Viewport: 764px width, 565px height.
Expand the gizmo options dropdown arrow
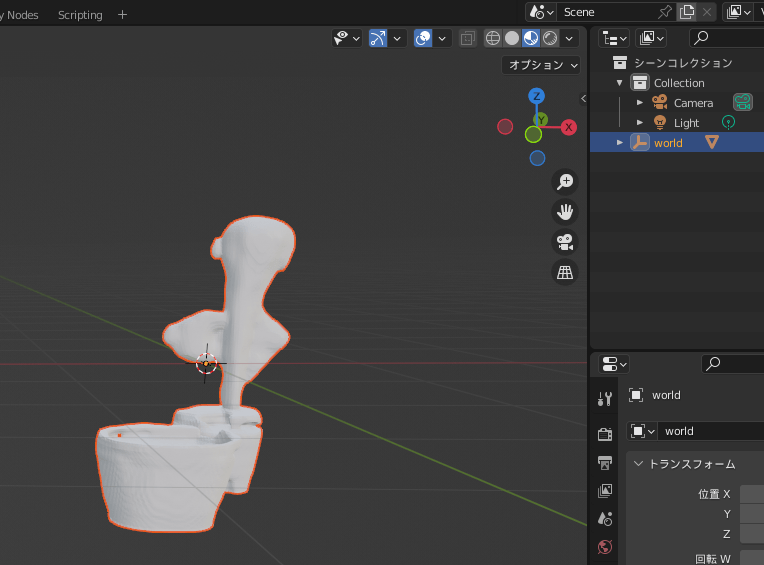[x=397, y=38]
